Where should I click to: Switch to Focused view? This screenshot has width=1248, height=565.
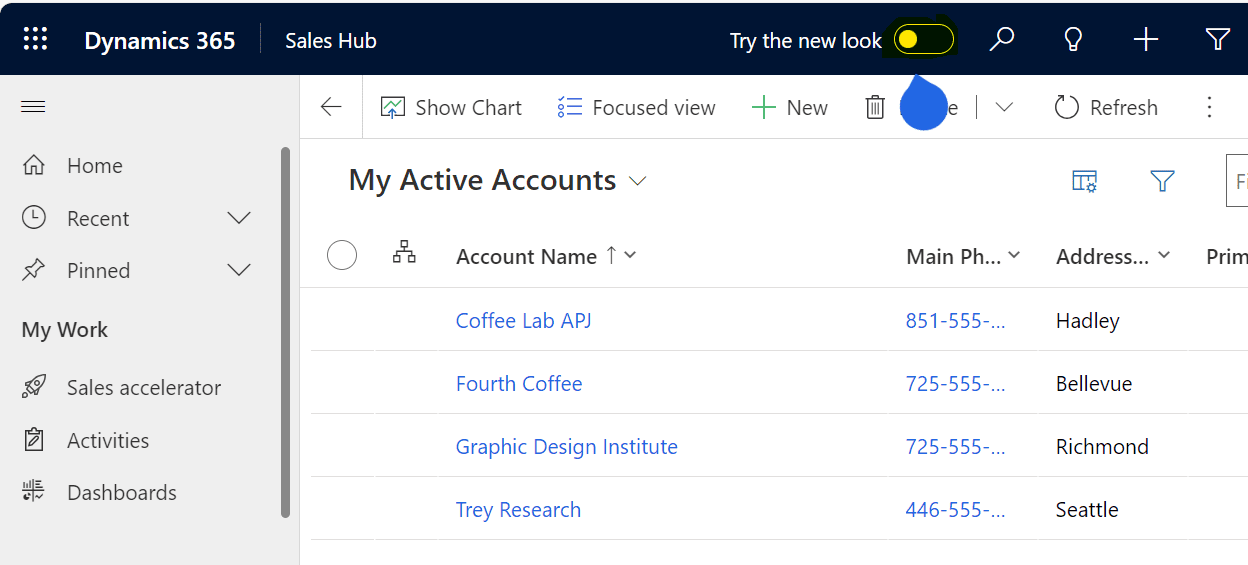pyautogui.click(x=637, y=107)
